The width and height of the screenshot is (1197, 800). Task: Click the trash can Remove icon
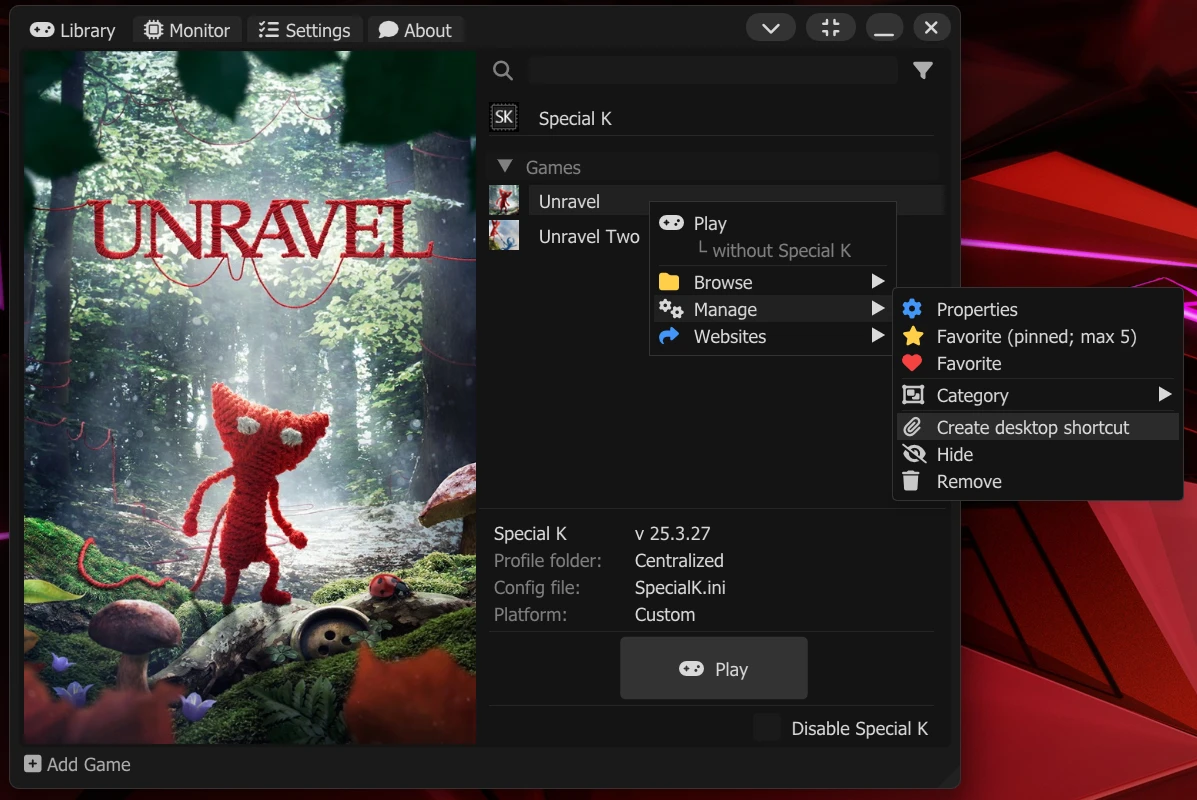(x=911, y=481)
